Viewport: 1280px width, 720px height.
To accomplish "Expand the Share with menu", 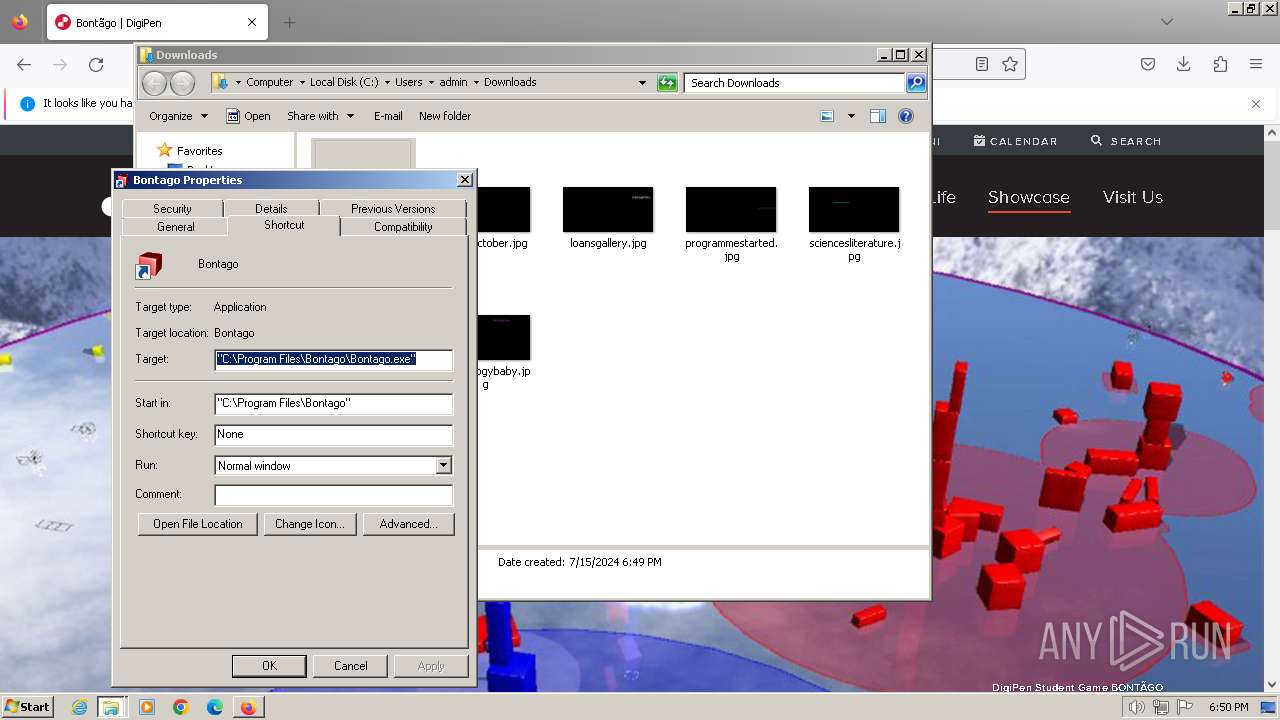I will (x=320, y=116).
